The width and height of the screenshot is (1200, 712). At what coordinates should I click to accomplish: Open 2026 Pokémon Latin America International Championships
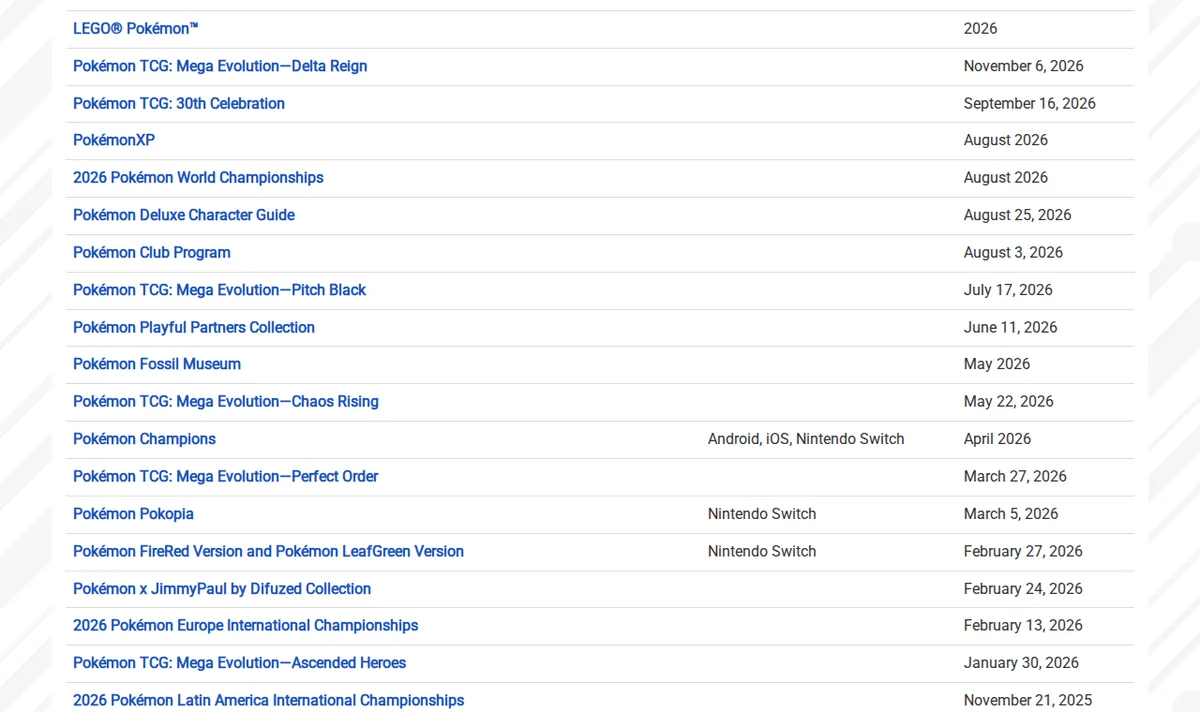point(268,700)
